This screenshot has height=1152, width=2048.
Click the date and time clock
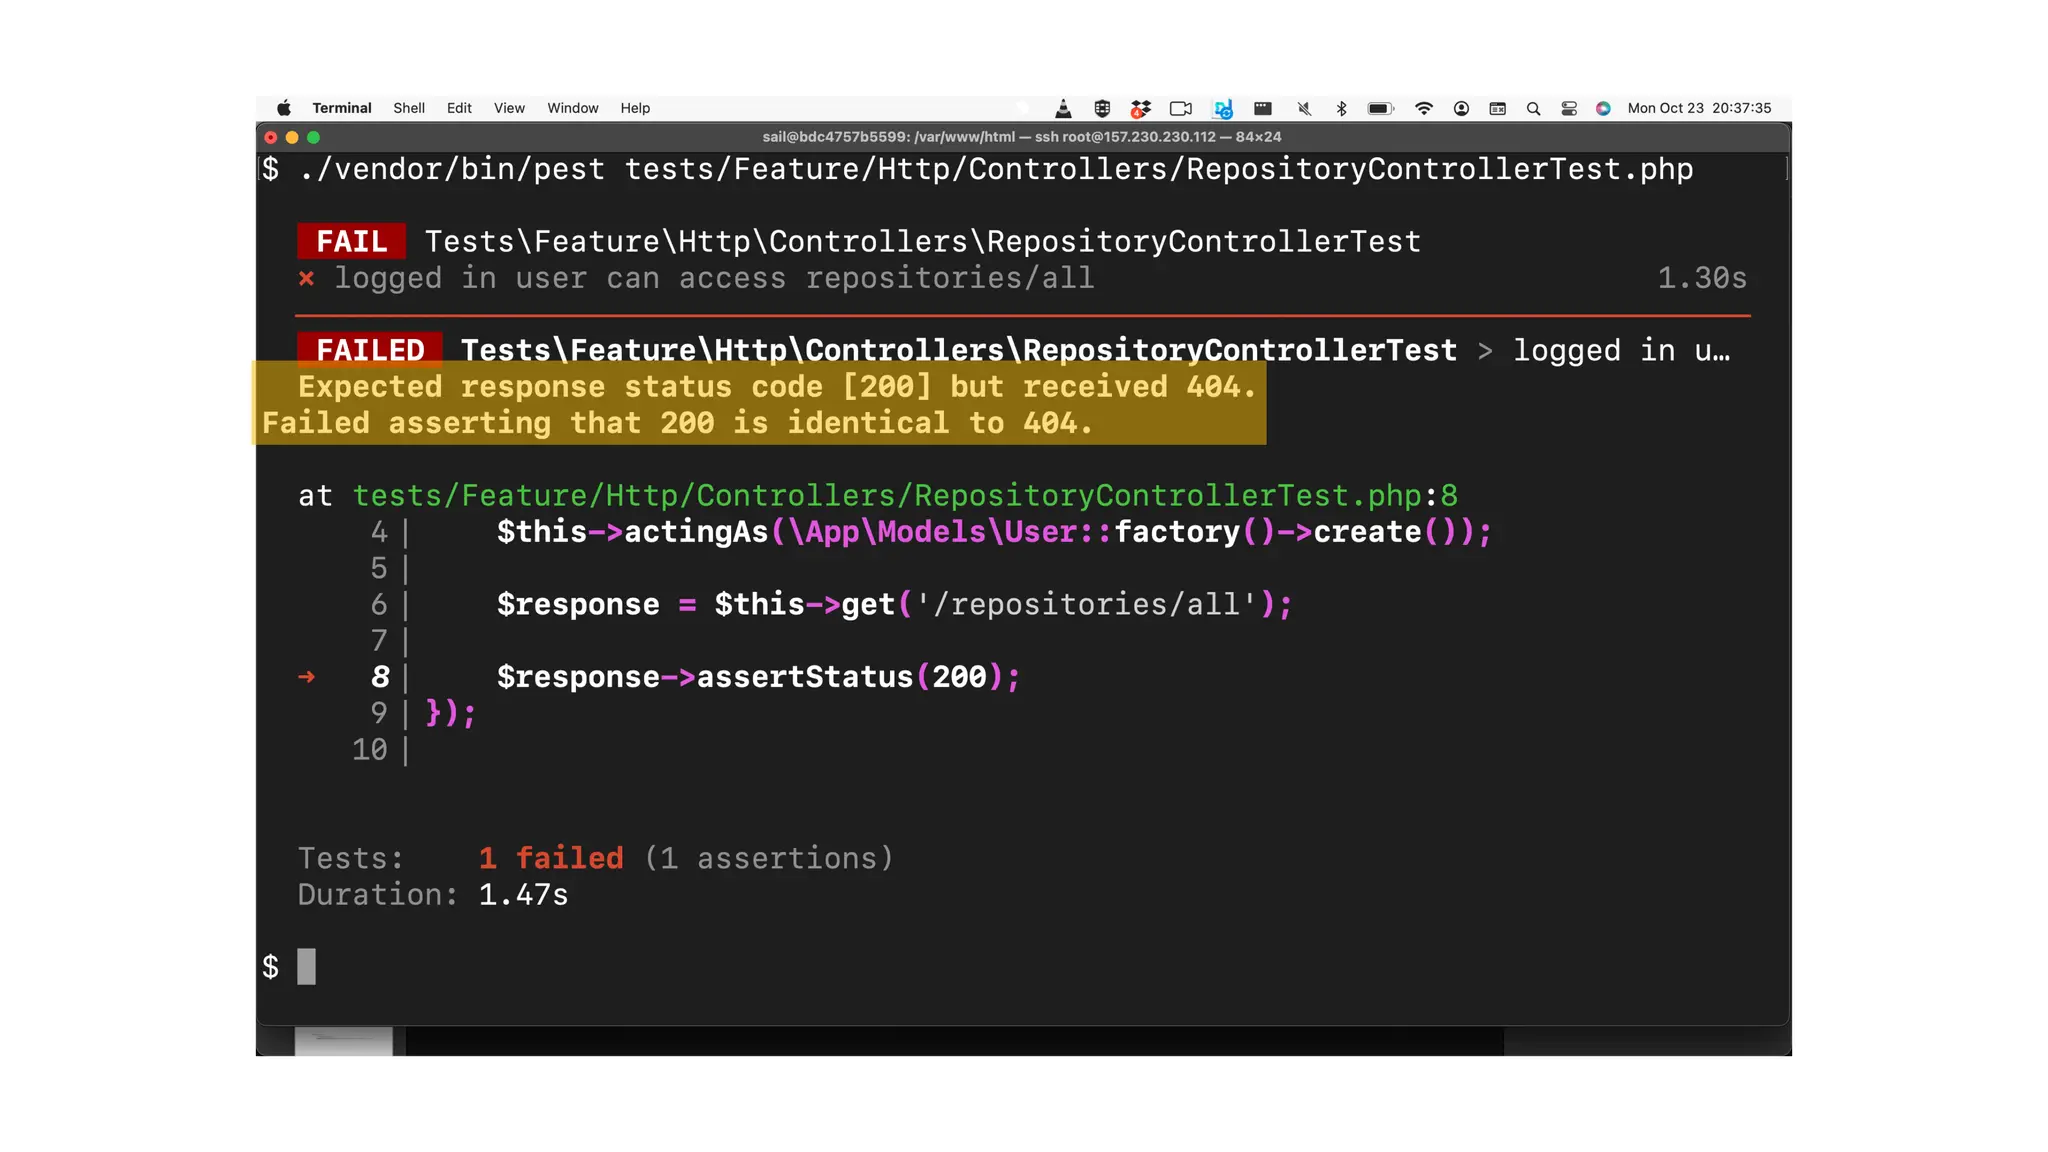pos(1698,108)
